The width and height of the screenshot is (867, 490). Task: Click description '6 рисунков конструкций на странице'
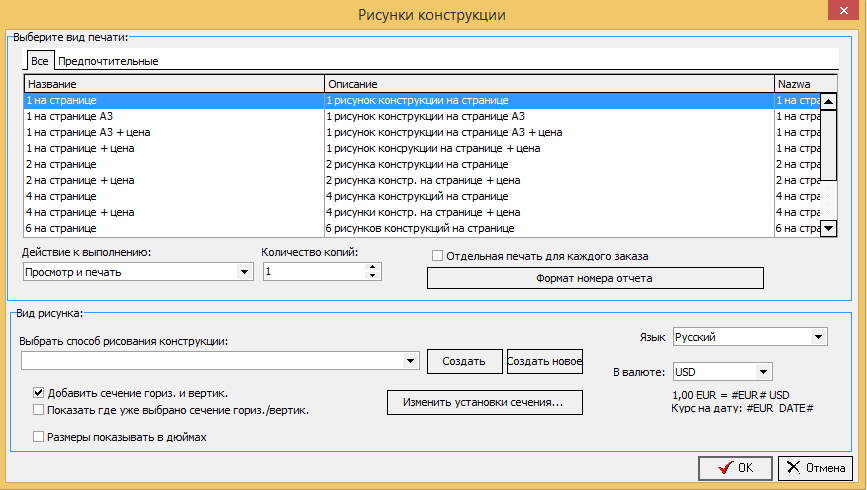[420, 228]
